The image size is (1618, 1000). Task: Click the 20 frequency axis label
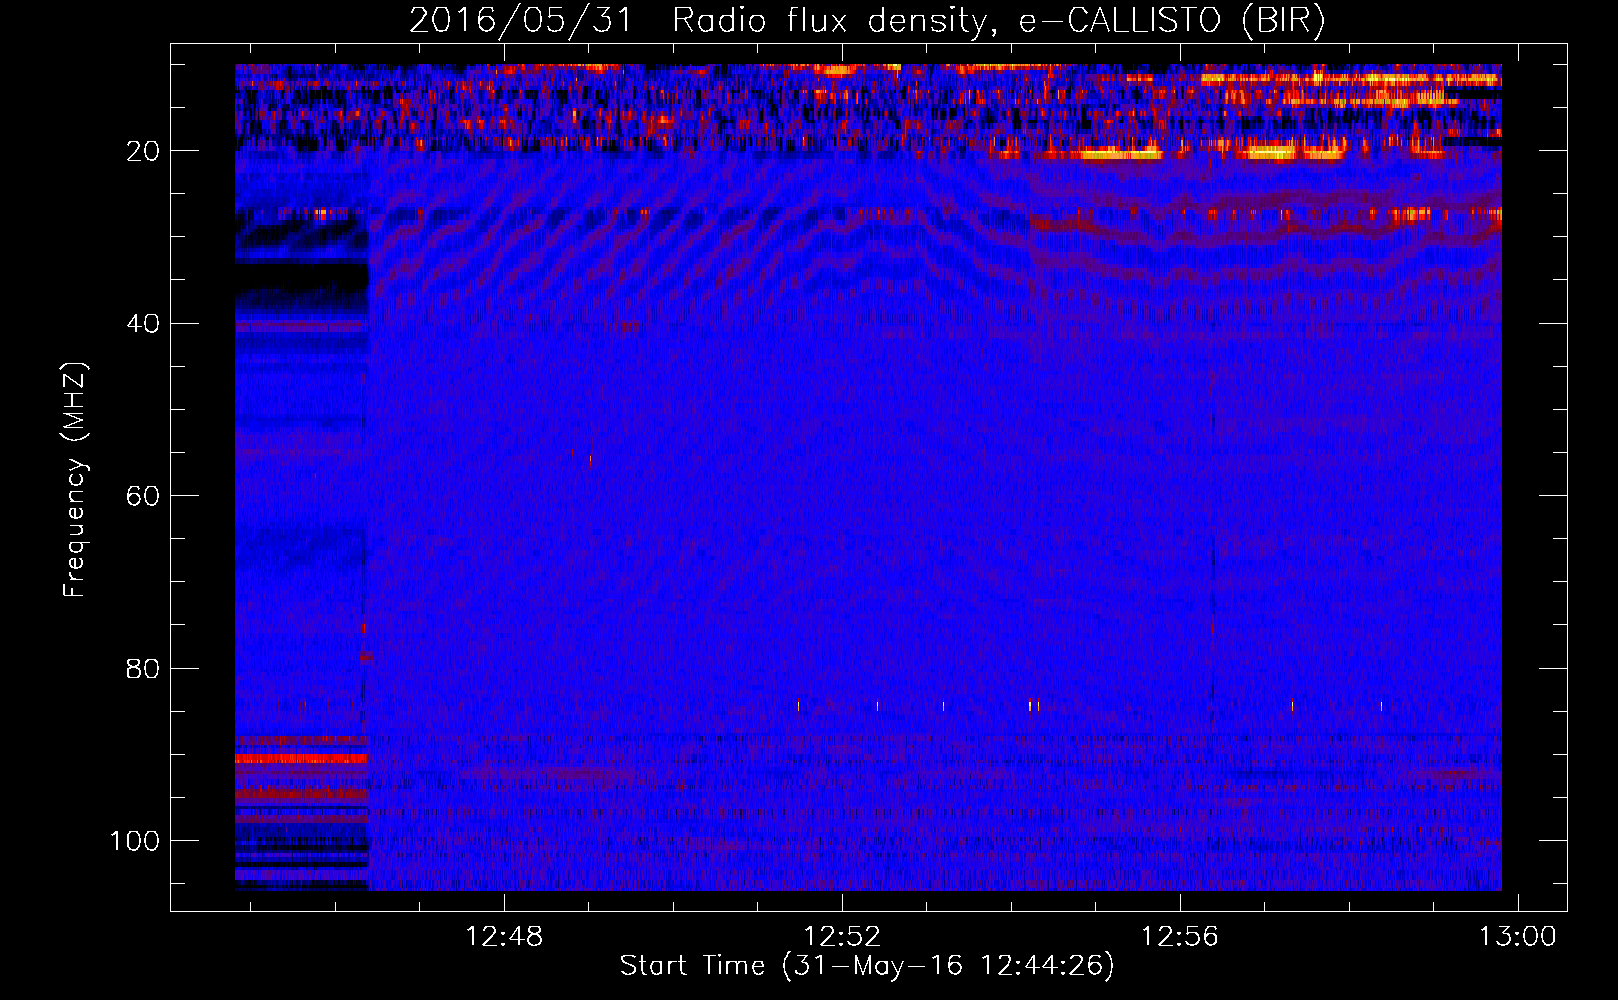pyautogui.click(x=143, y=151)
